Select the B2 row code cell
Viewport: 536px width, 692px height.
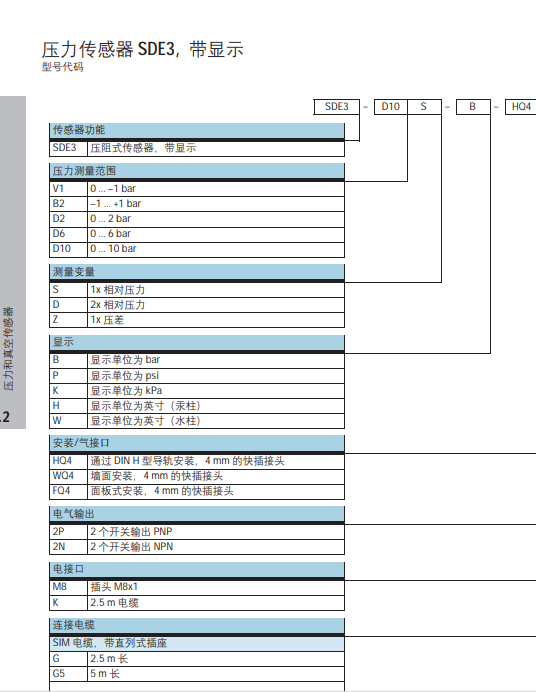point(68,204)
